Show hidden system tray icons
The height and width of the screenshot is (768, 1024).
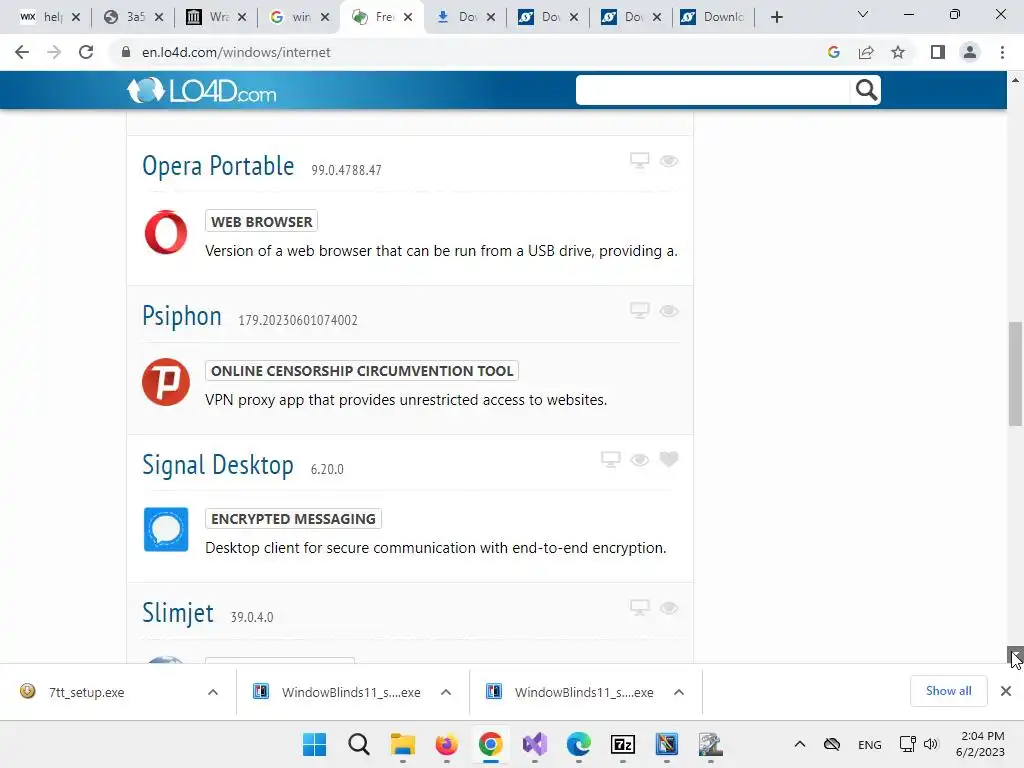[x=799, y=744]
